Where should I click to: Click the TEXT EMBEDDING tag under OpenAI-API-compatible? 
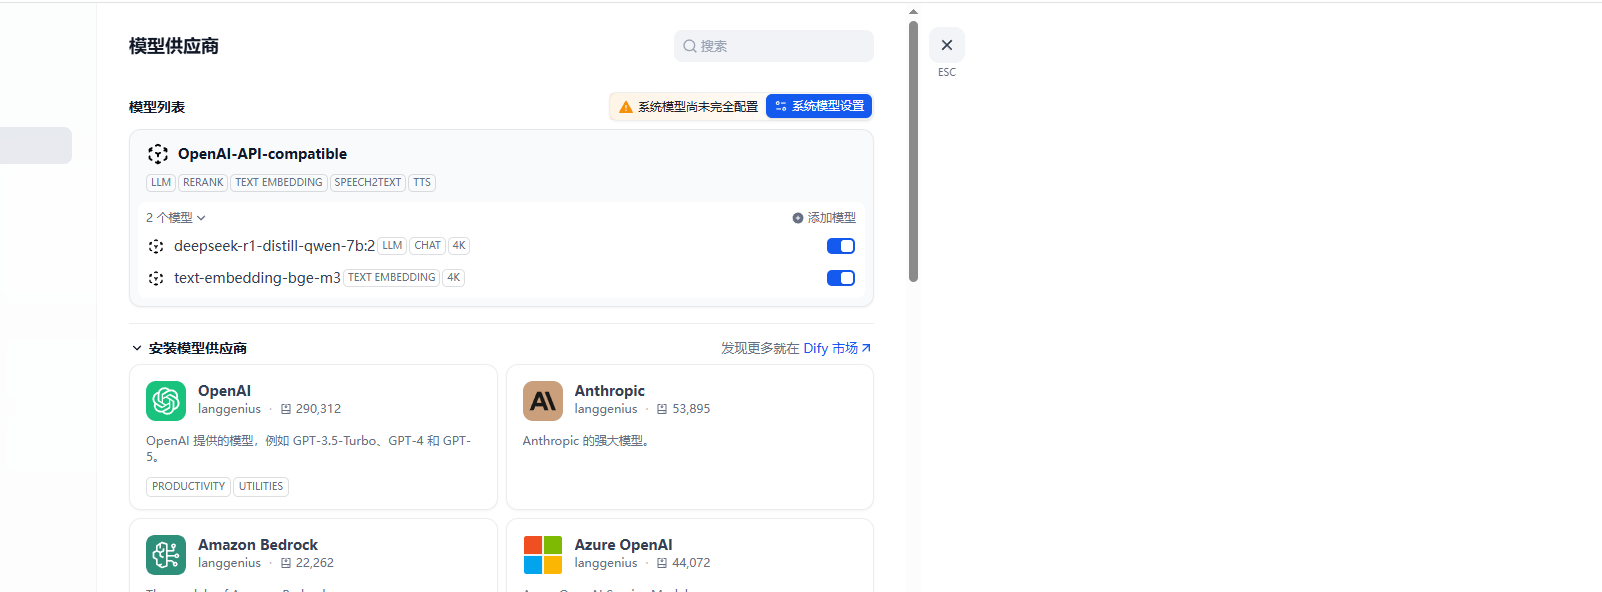point(279,183)
